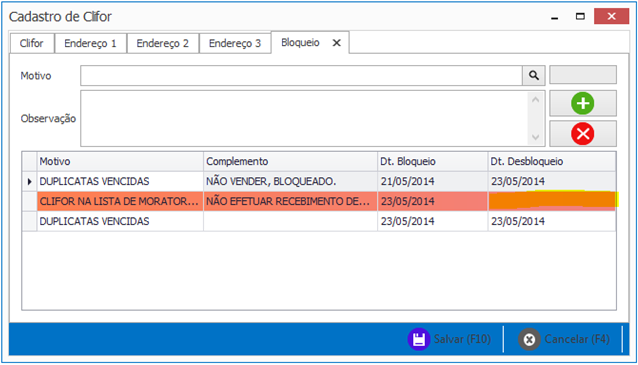
Task: Maximize the Cadastro de Clifor window
Action: [580, 16]
